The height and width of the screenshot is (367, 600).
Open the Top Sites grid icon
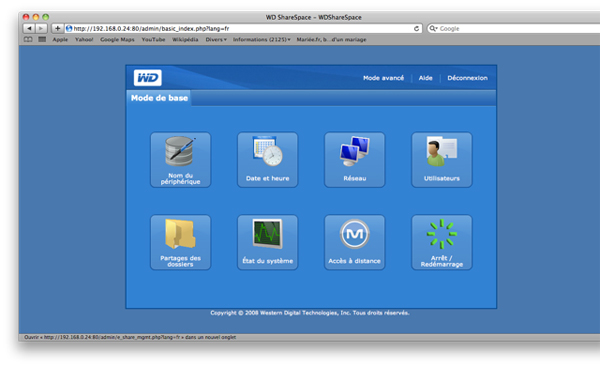[42, 39]
